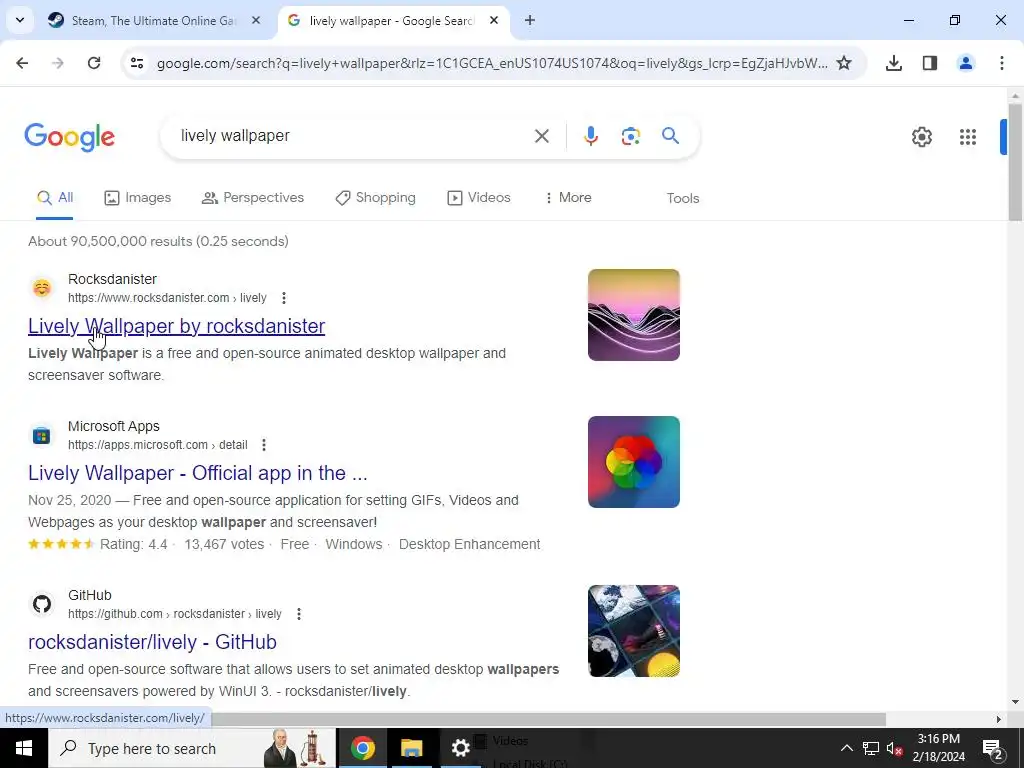Open options for GitHub result
This screenshot has width=1024, height=768.
pos(298,614)
